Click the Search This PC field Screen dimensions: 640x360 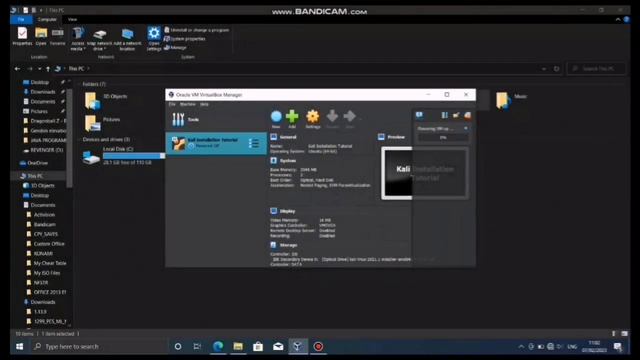(x=596, y=69)
